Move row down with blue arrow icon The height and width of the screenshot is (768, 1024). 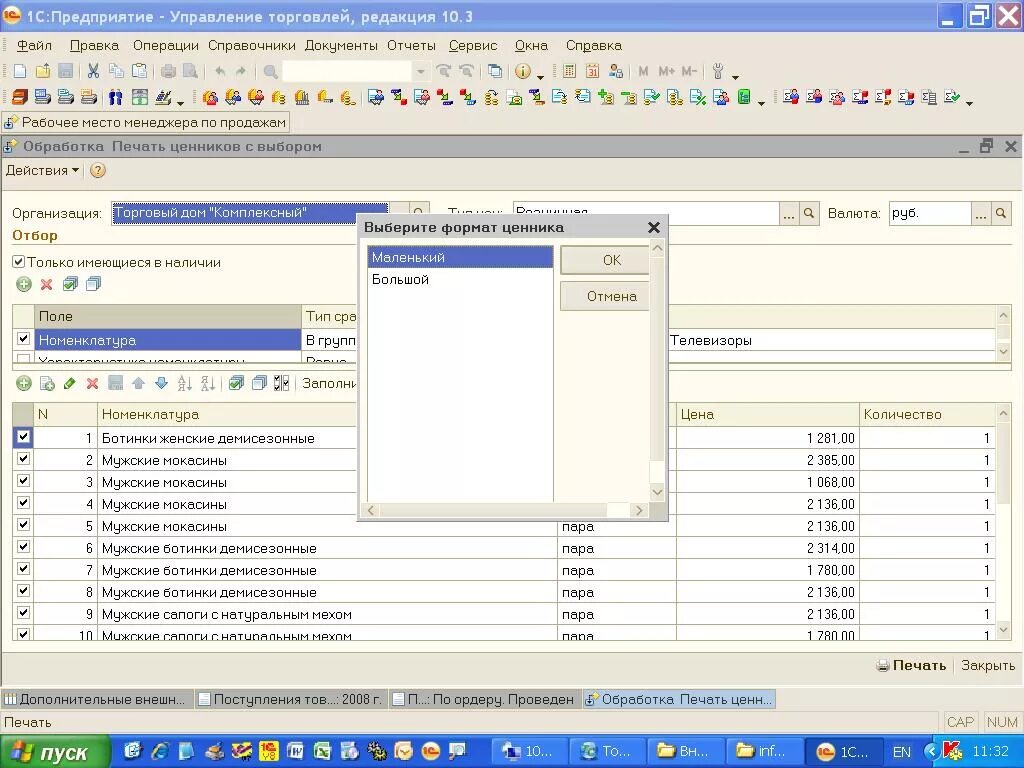[161, 383]
